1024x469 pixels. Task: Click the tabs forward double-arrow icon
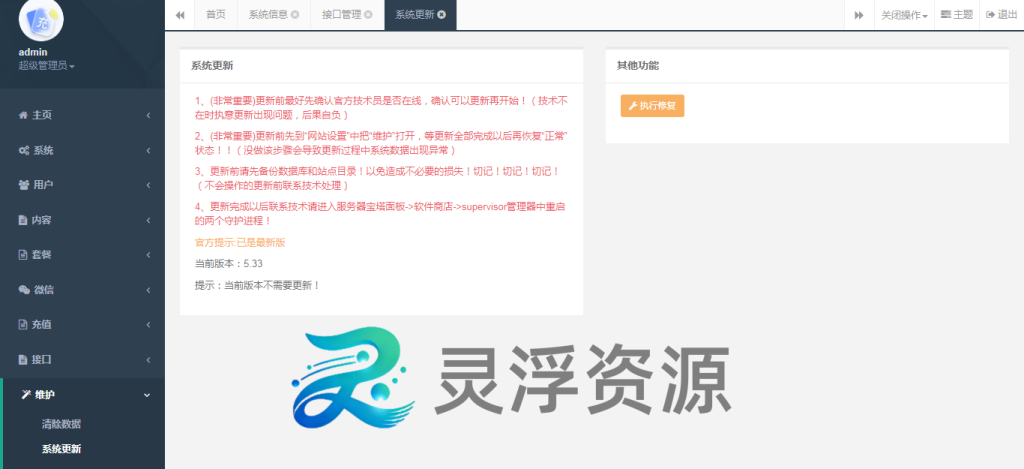[859, 15]
